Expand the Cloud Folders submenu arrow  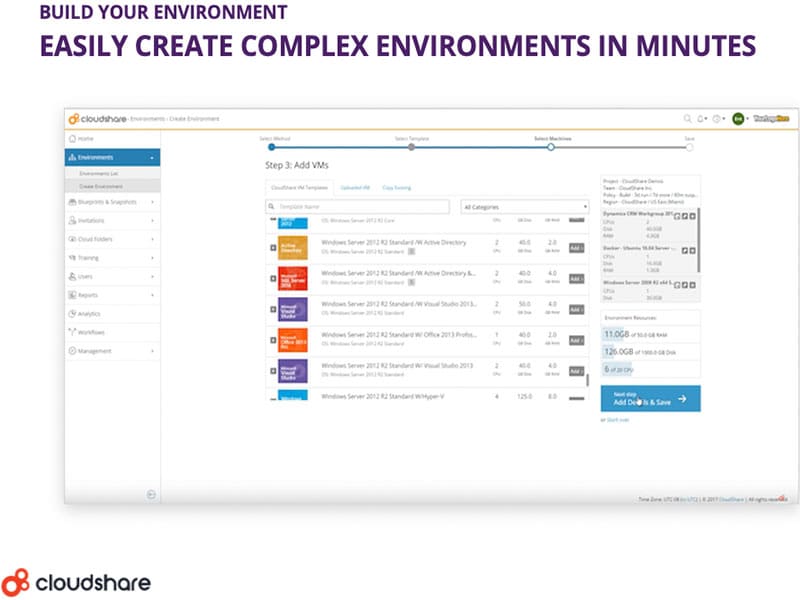coord(152,239)
